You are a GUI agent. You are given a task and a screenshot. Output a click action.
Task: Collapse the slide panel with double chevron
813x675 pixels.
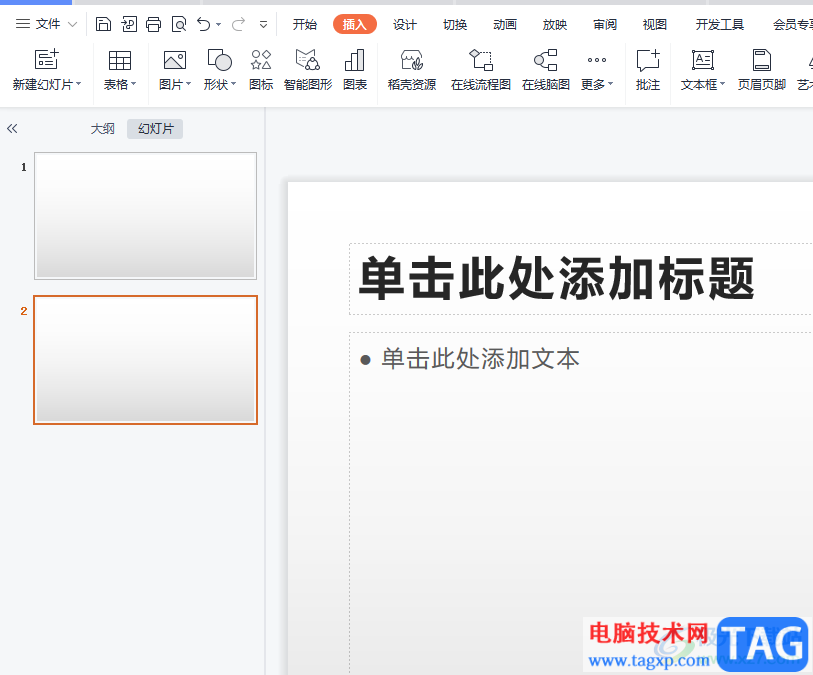[13, 129]
